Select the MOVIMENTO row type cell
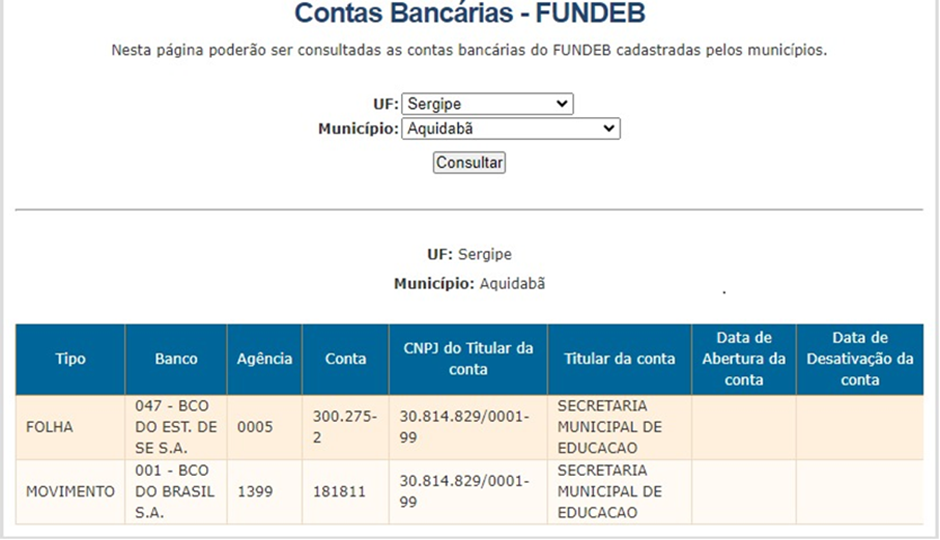 pos(70,492)
